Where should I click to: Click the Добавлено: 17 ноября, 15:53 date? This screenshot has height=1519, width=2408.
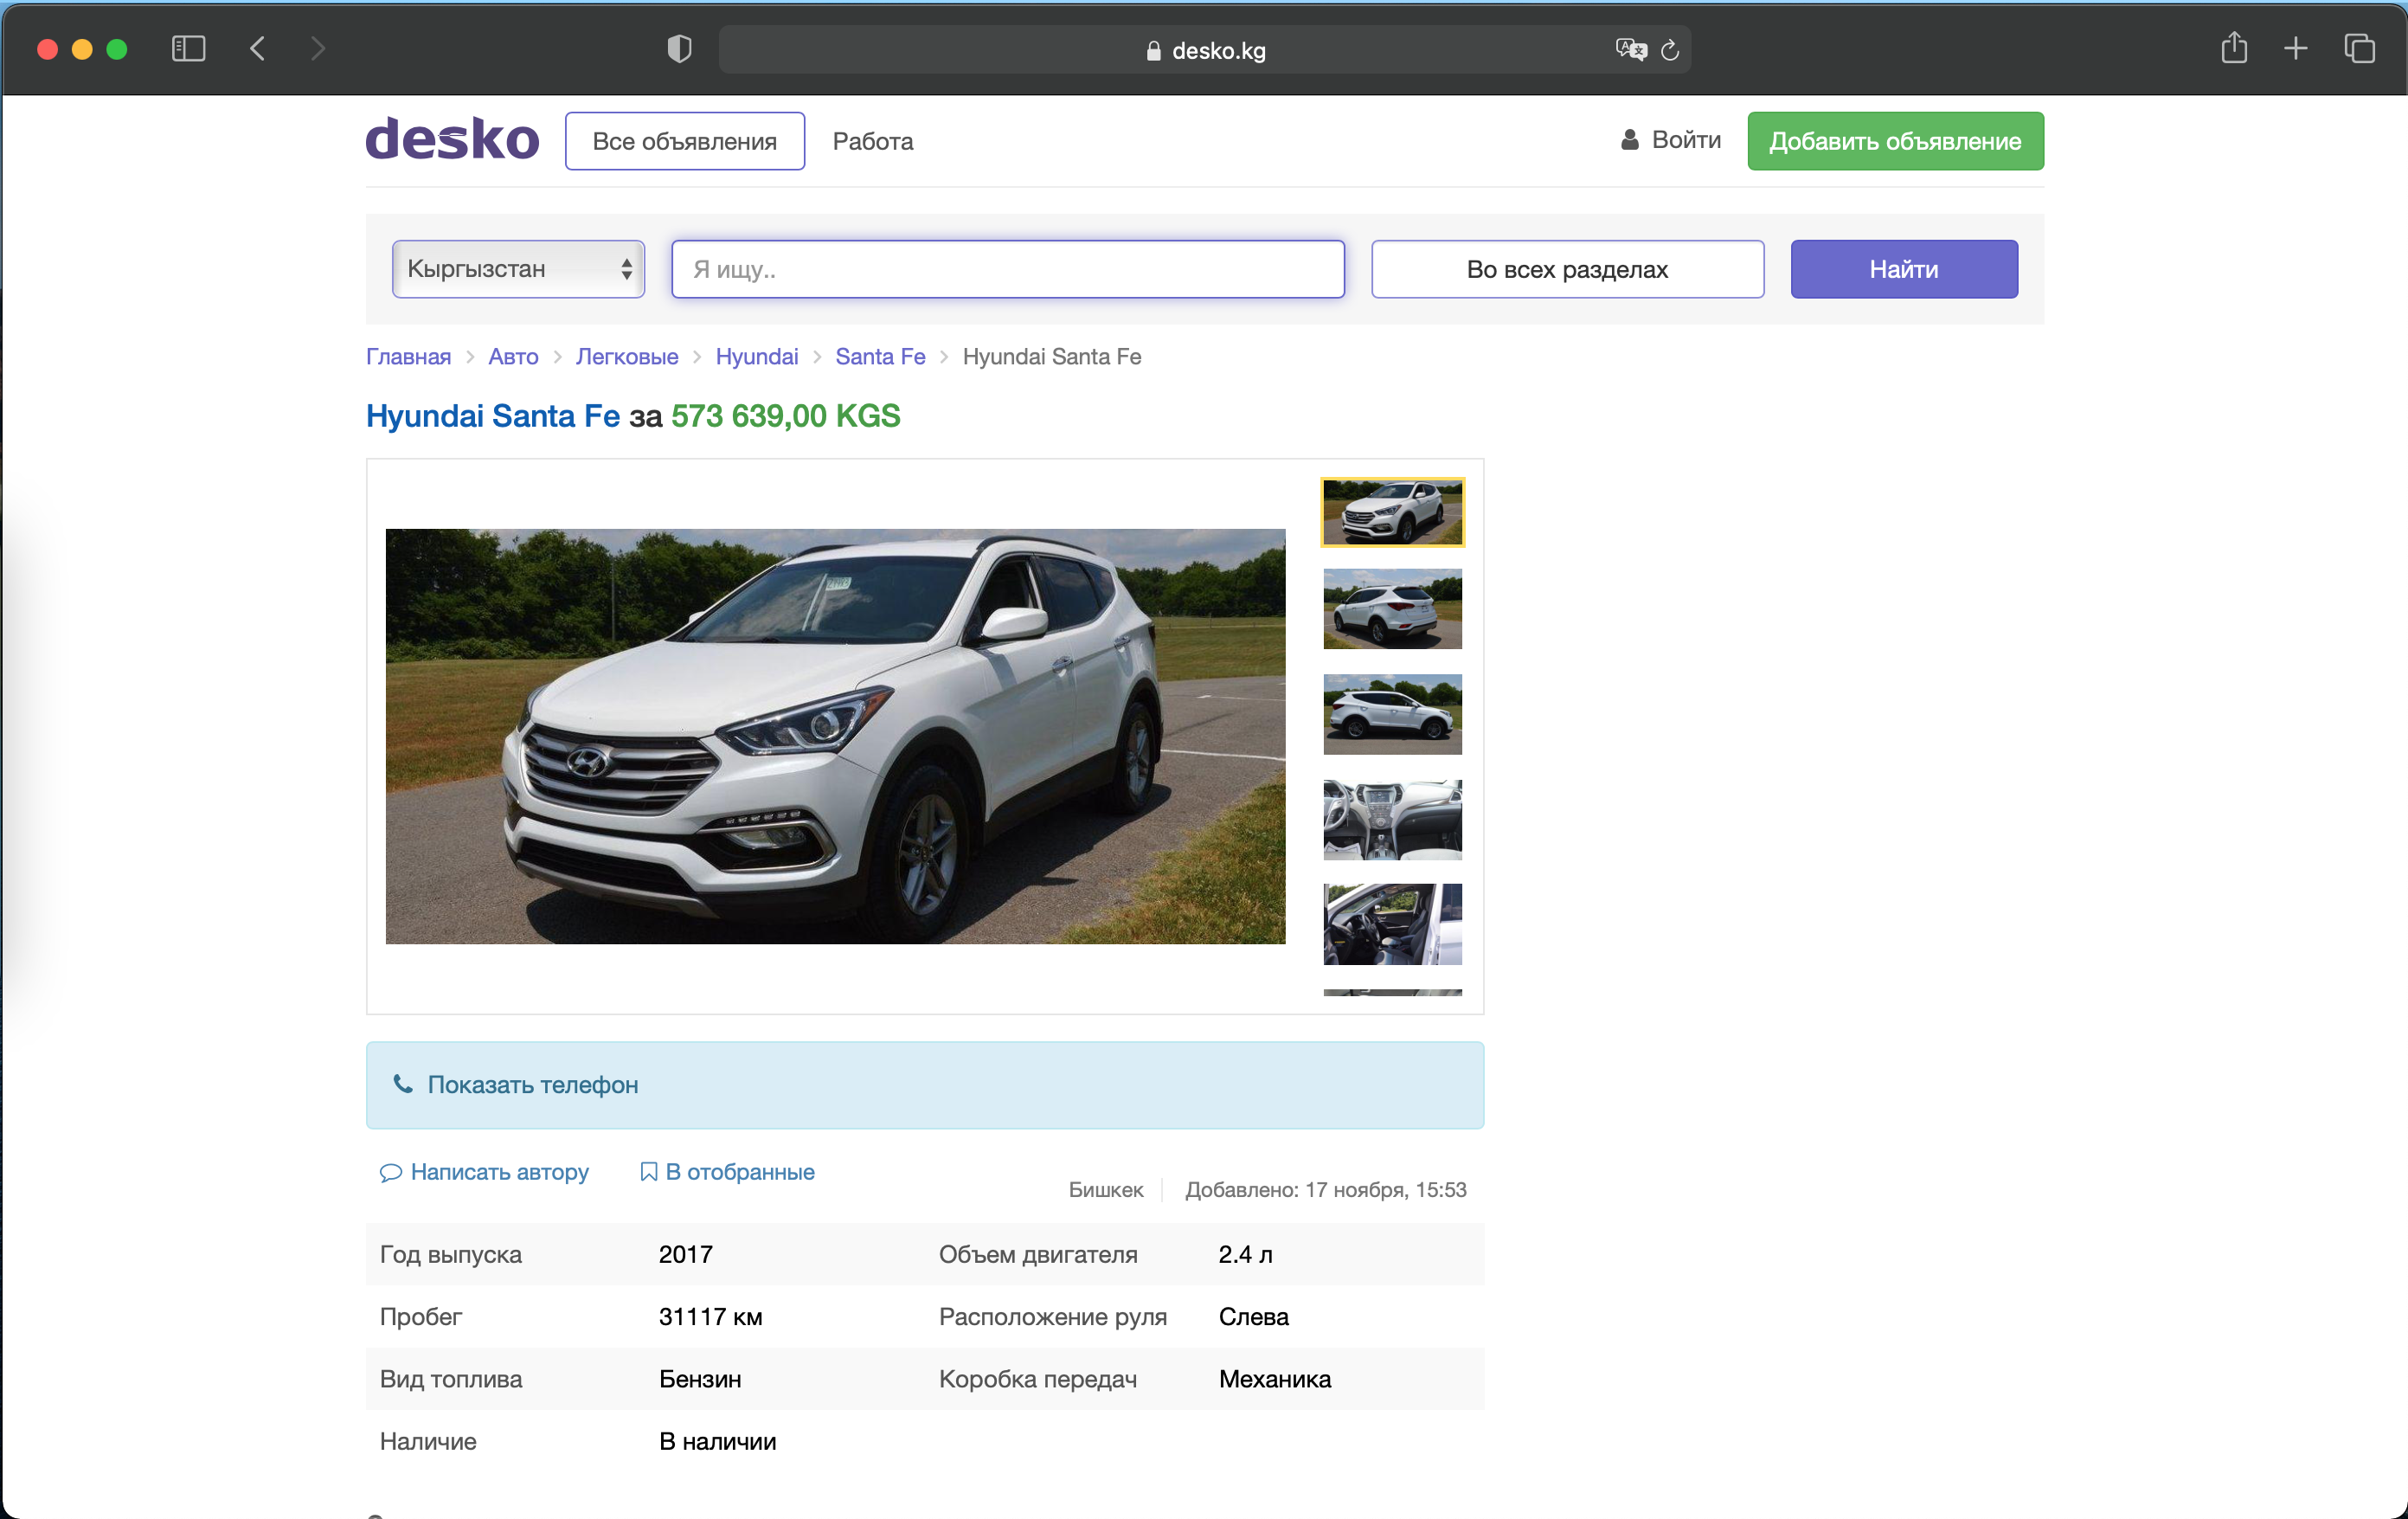(x=1326, y=1190)
